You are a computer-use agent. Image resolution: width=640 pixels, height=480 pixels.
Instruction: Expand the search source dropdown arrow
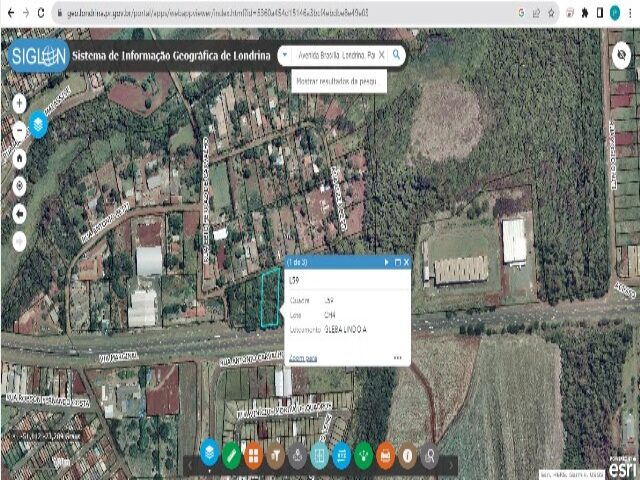click(285, 55)
